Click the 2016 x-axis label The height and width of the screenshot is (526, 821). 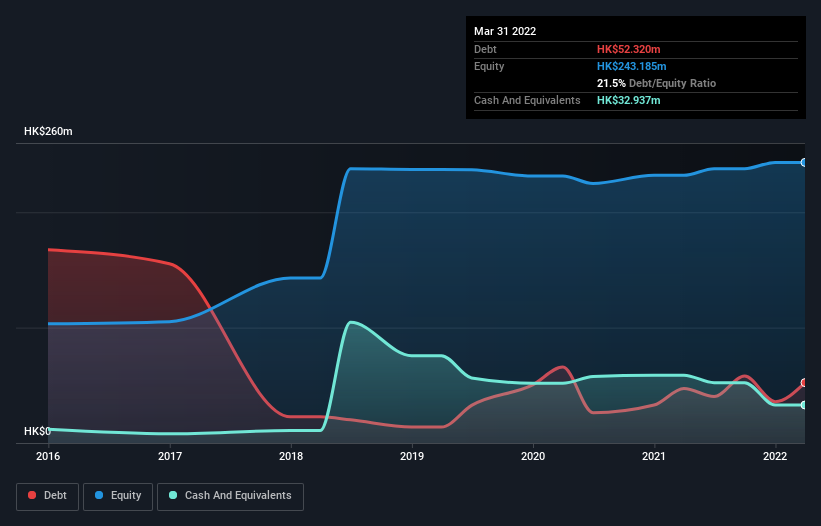48,456
